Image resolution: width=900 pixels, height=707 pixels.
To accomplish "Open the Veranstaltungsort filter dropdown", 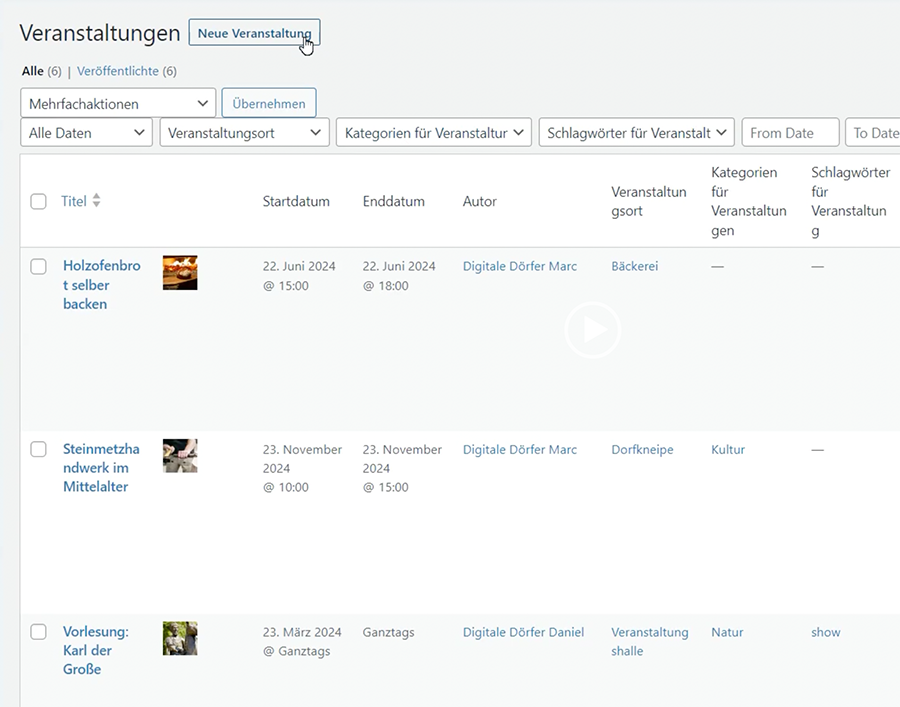I will point(244,132).
